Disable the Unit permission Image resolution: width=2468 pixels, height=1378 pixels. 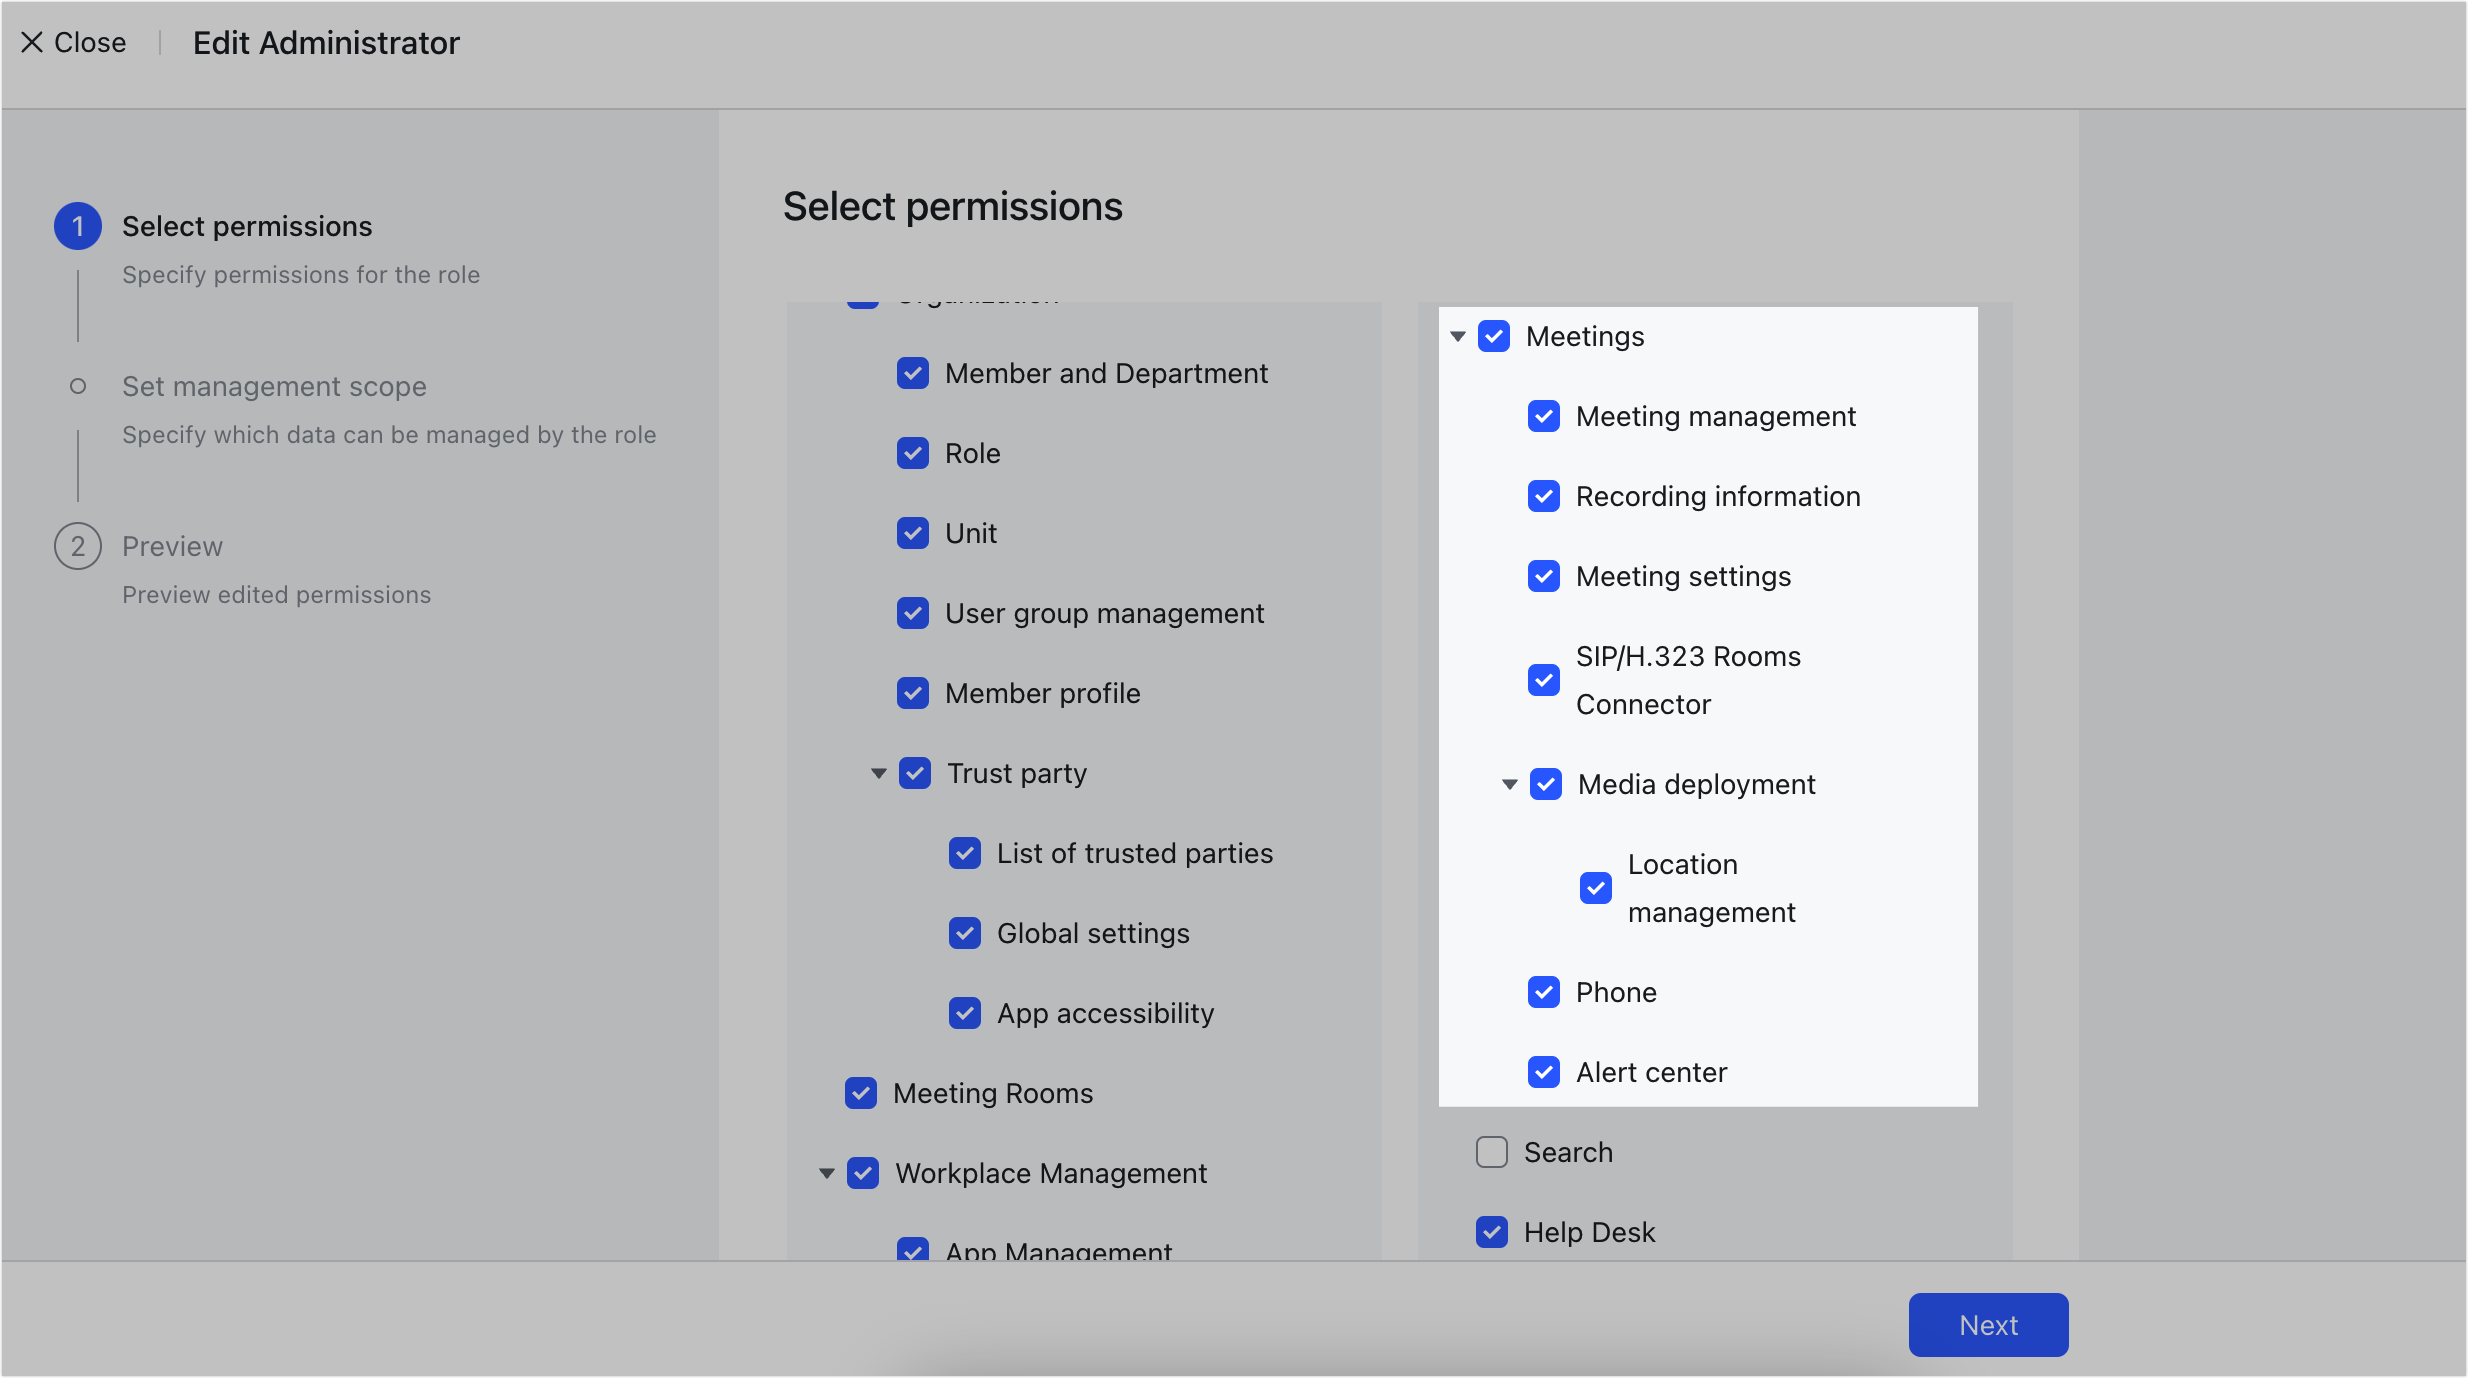point(913,533)
